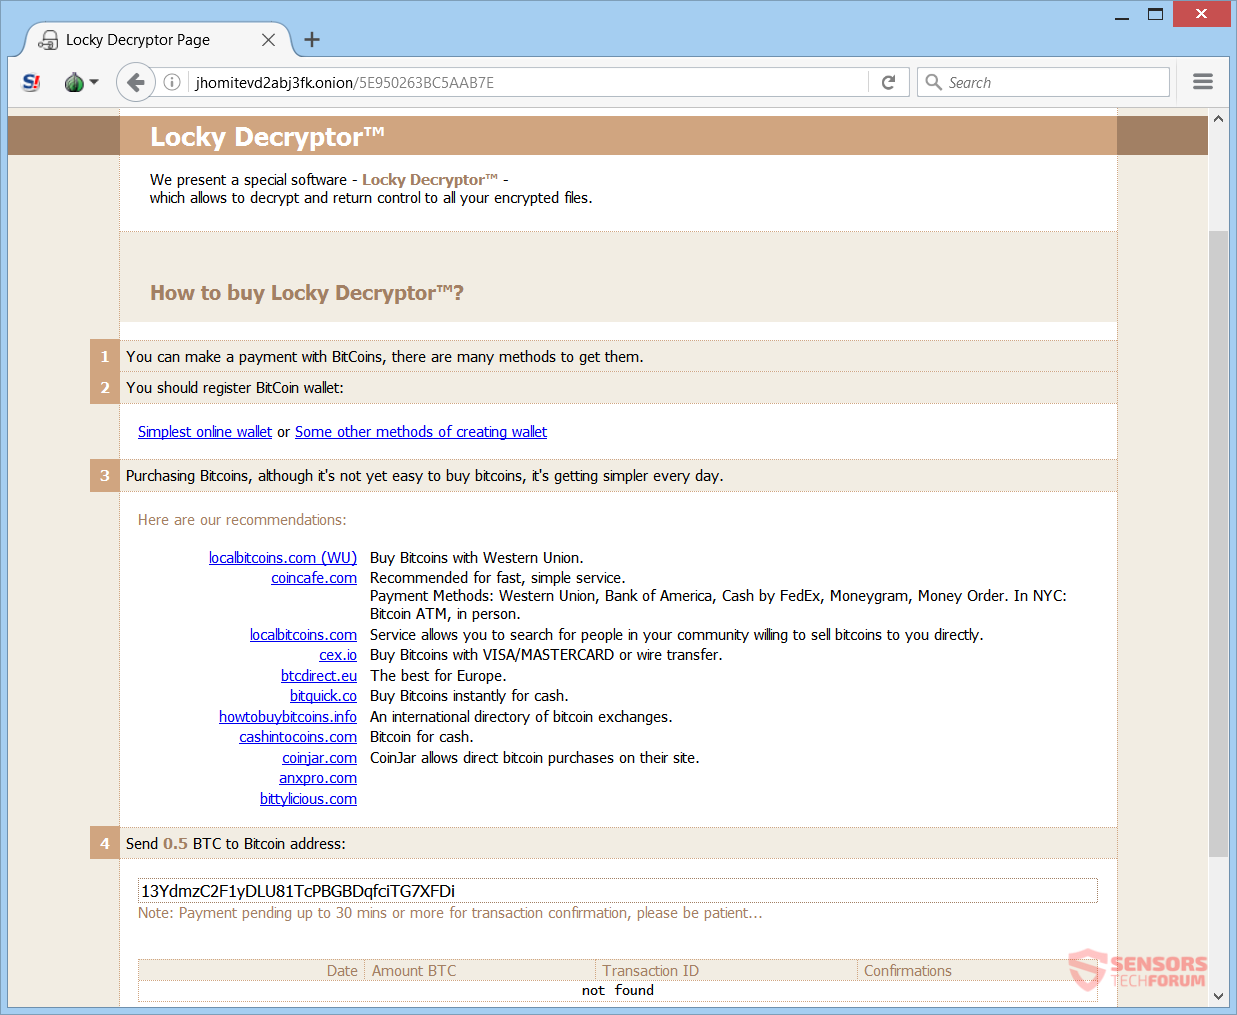Click the site information icon

click(x=172, y=82)
